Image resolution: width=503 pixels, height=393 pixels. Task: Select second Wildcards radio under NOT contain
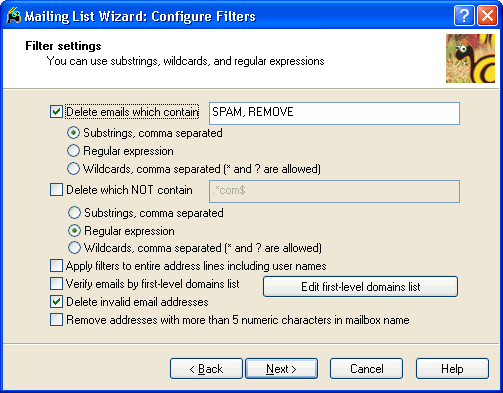[x=74, y=248]
